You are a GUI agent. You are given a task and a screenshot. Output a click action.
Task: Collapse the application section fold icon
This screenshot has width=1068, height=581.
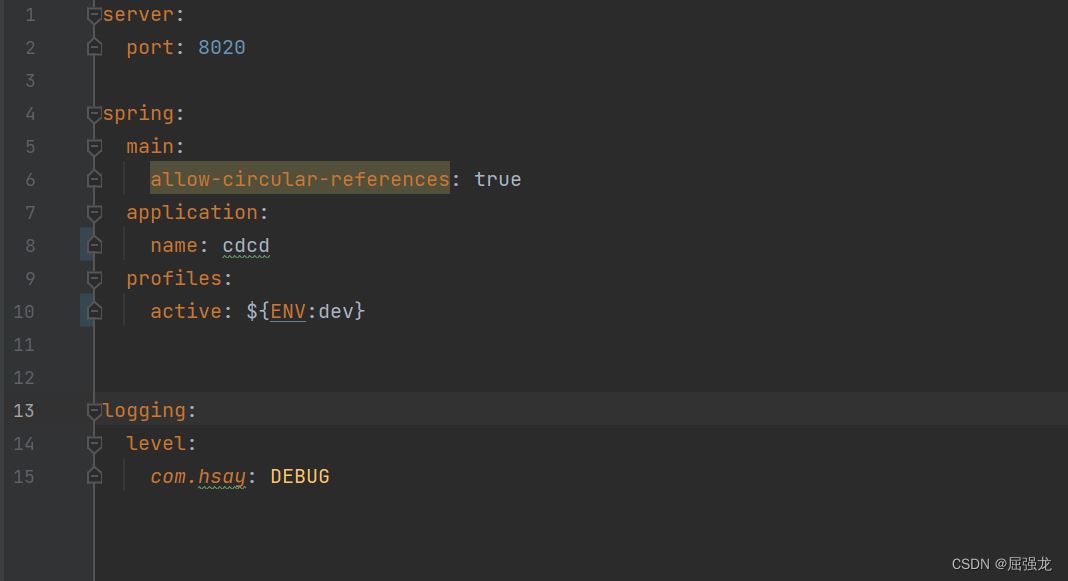click(95, 213)
